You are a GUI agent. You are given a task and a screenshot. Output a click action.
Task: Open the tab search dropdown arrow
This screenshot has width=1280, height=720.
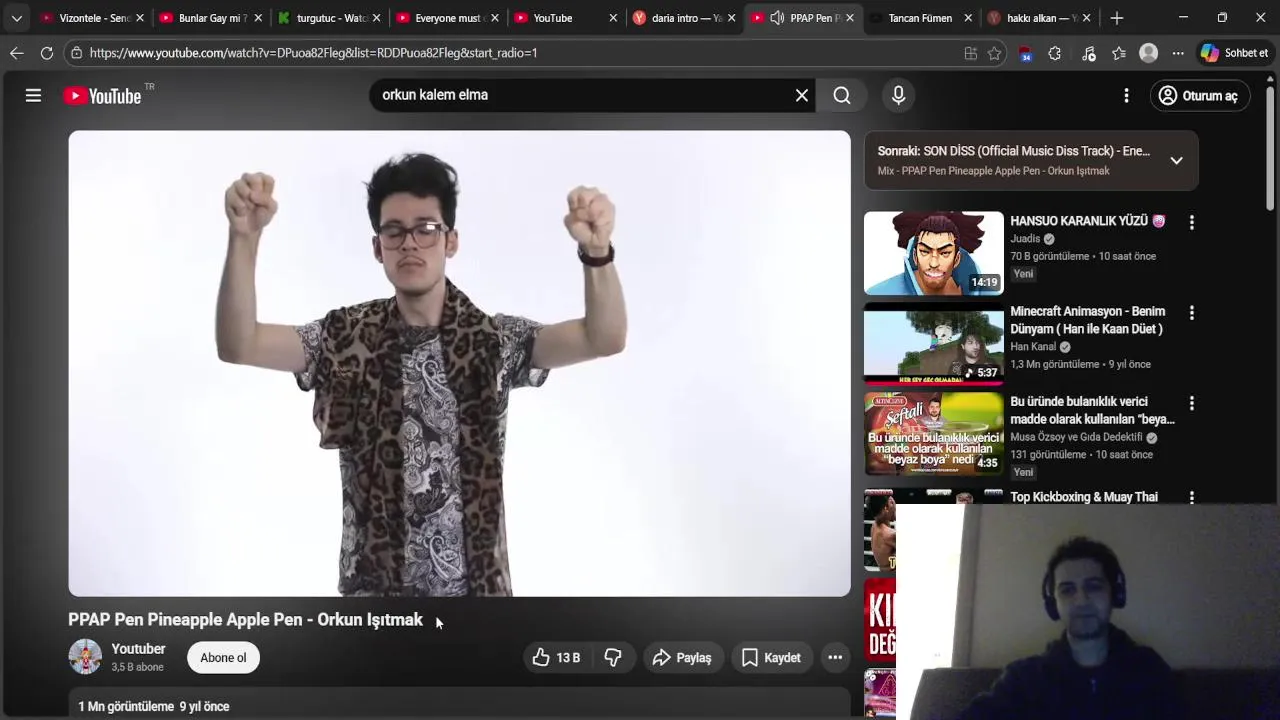point(16,18)
